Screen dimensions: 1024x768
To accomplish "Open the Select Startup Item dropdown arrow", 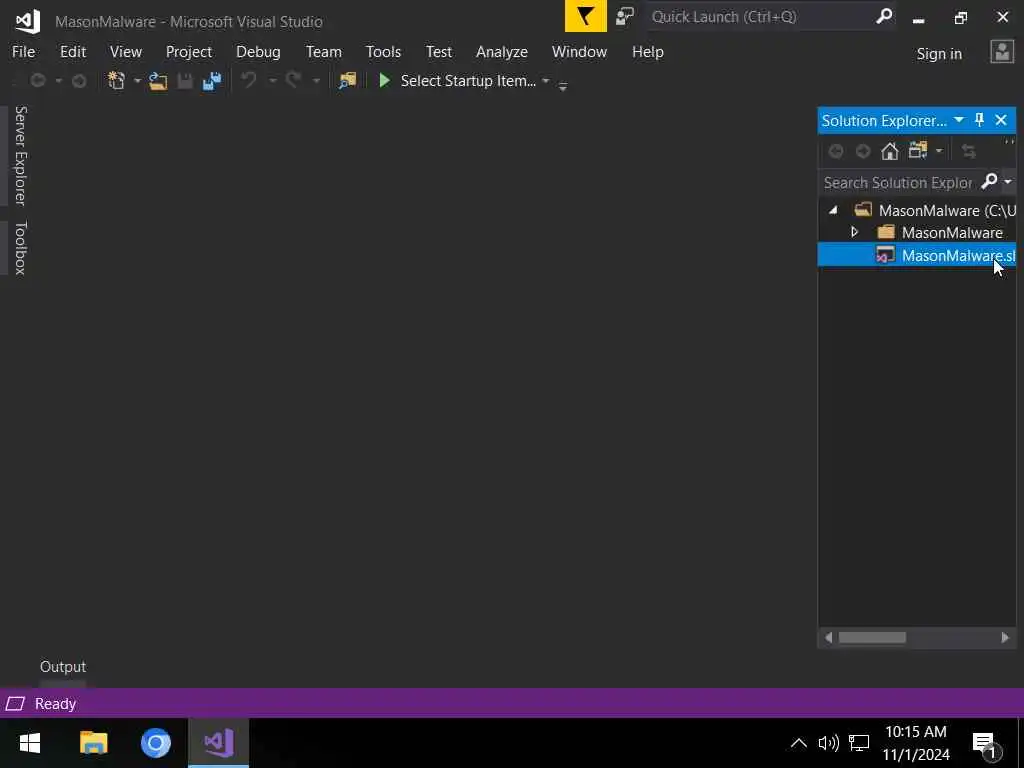I will click(545, 81).
